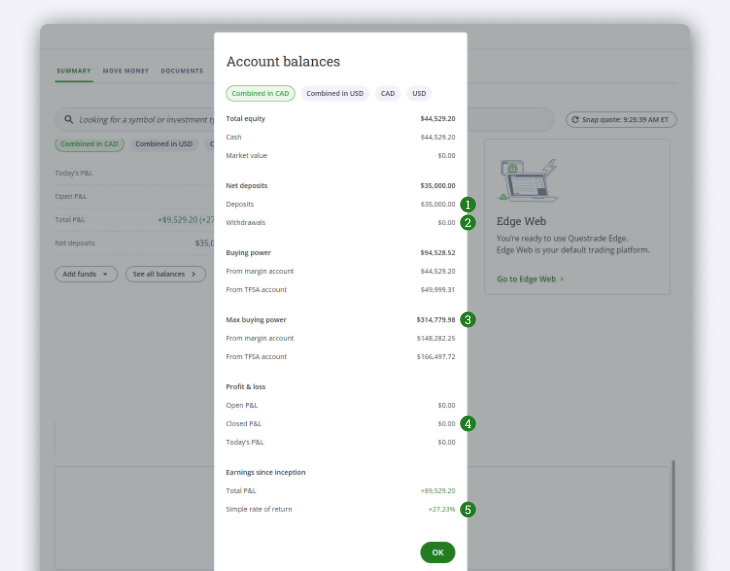This screenshot has width=730, height=571.
Task: Go to the Documents tab
Action: point(182,71)
